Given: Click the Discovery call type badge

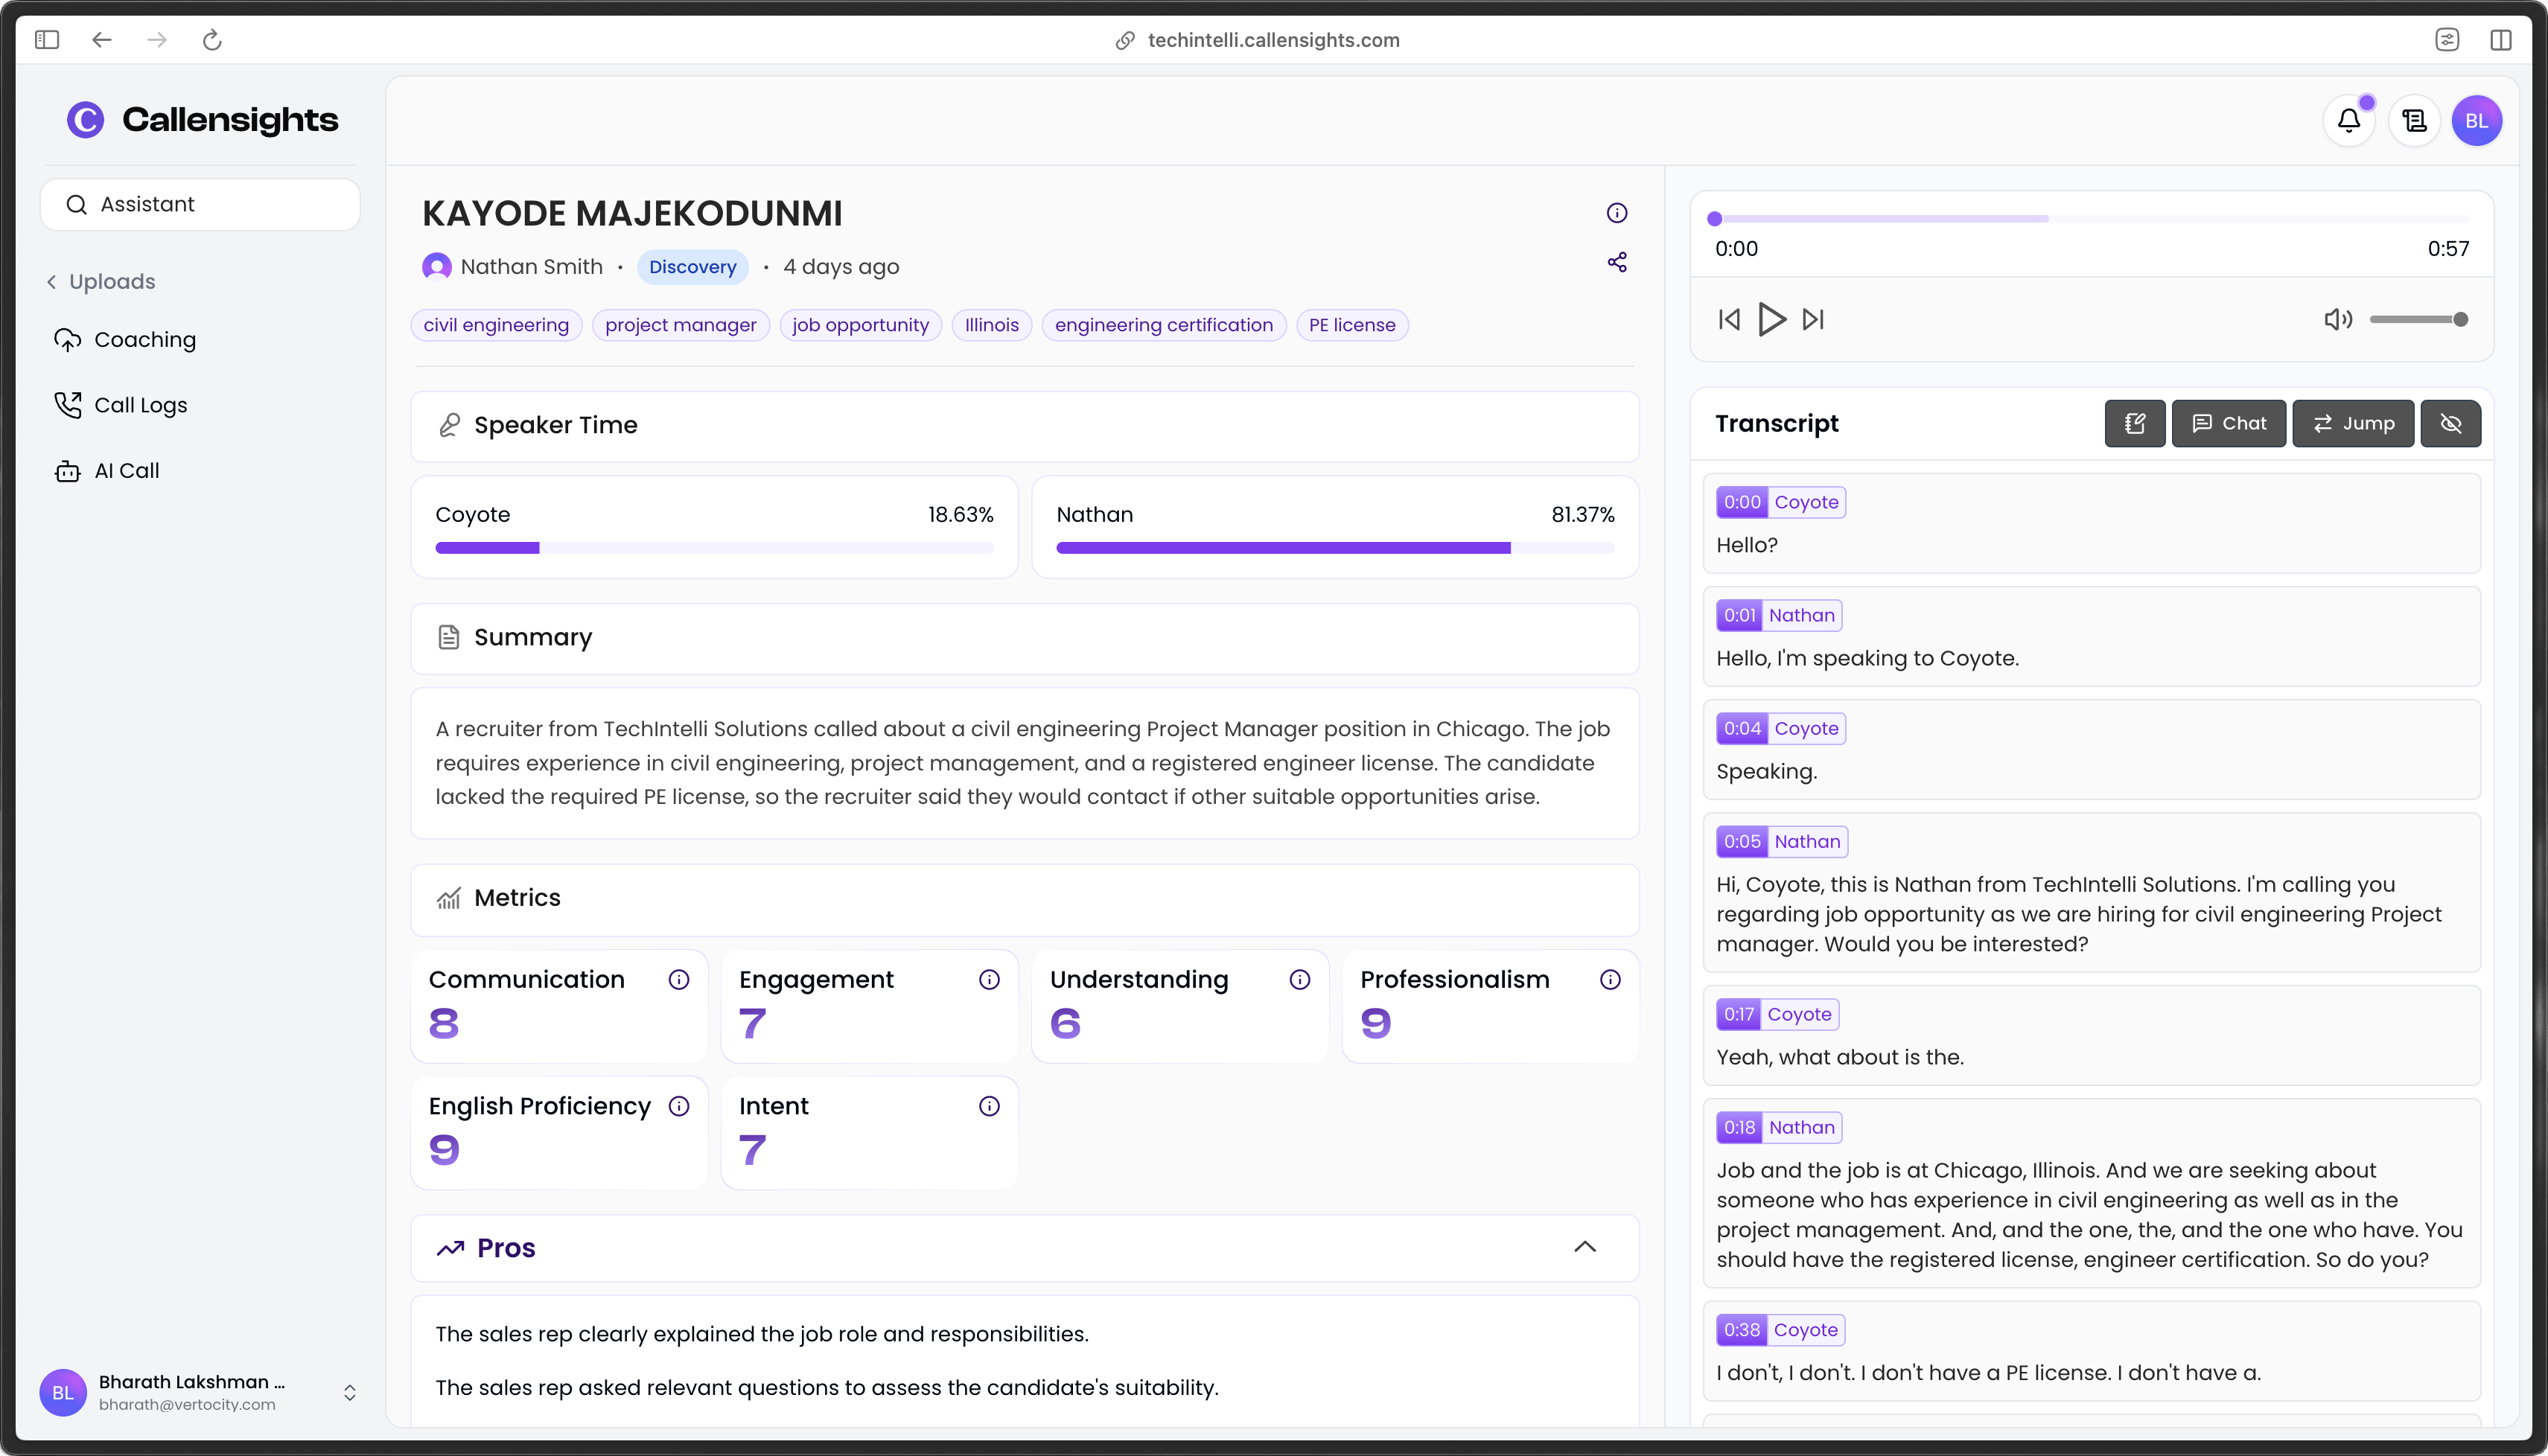Looking at the screenshot, I should click(x=692, y=267).
